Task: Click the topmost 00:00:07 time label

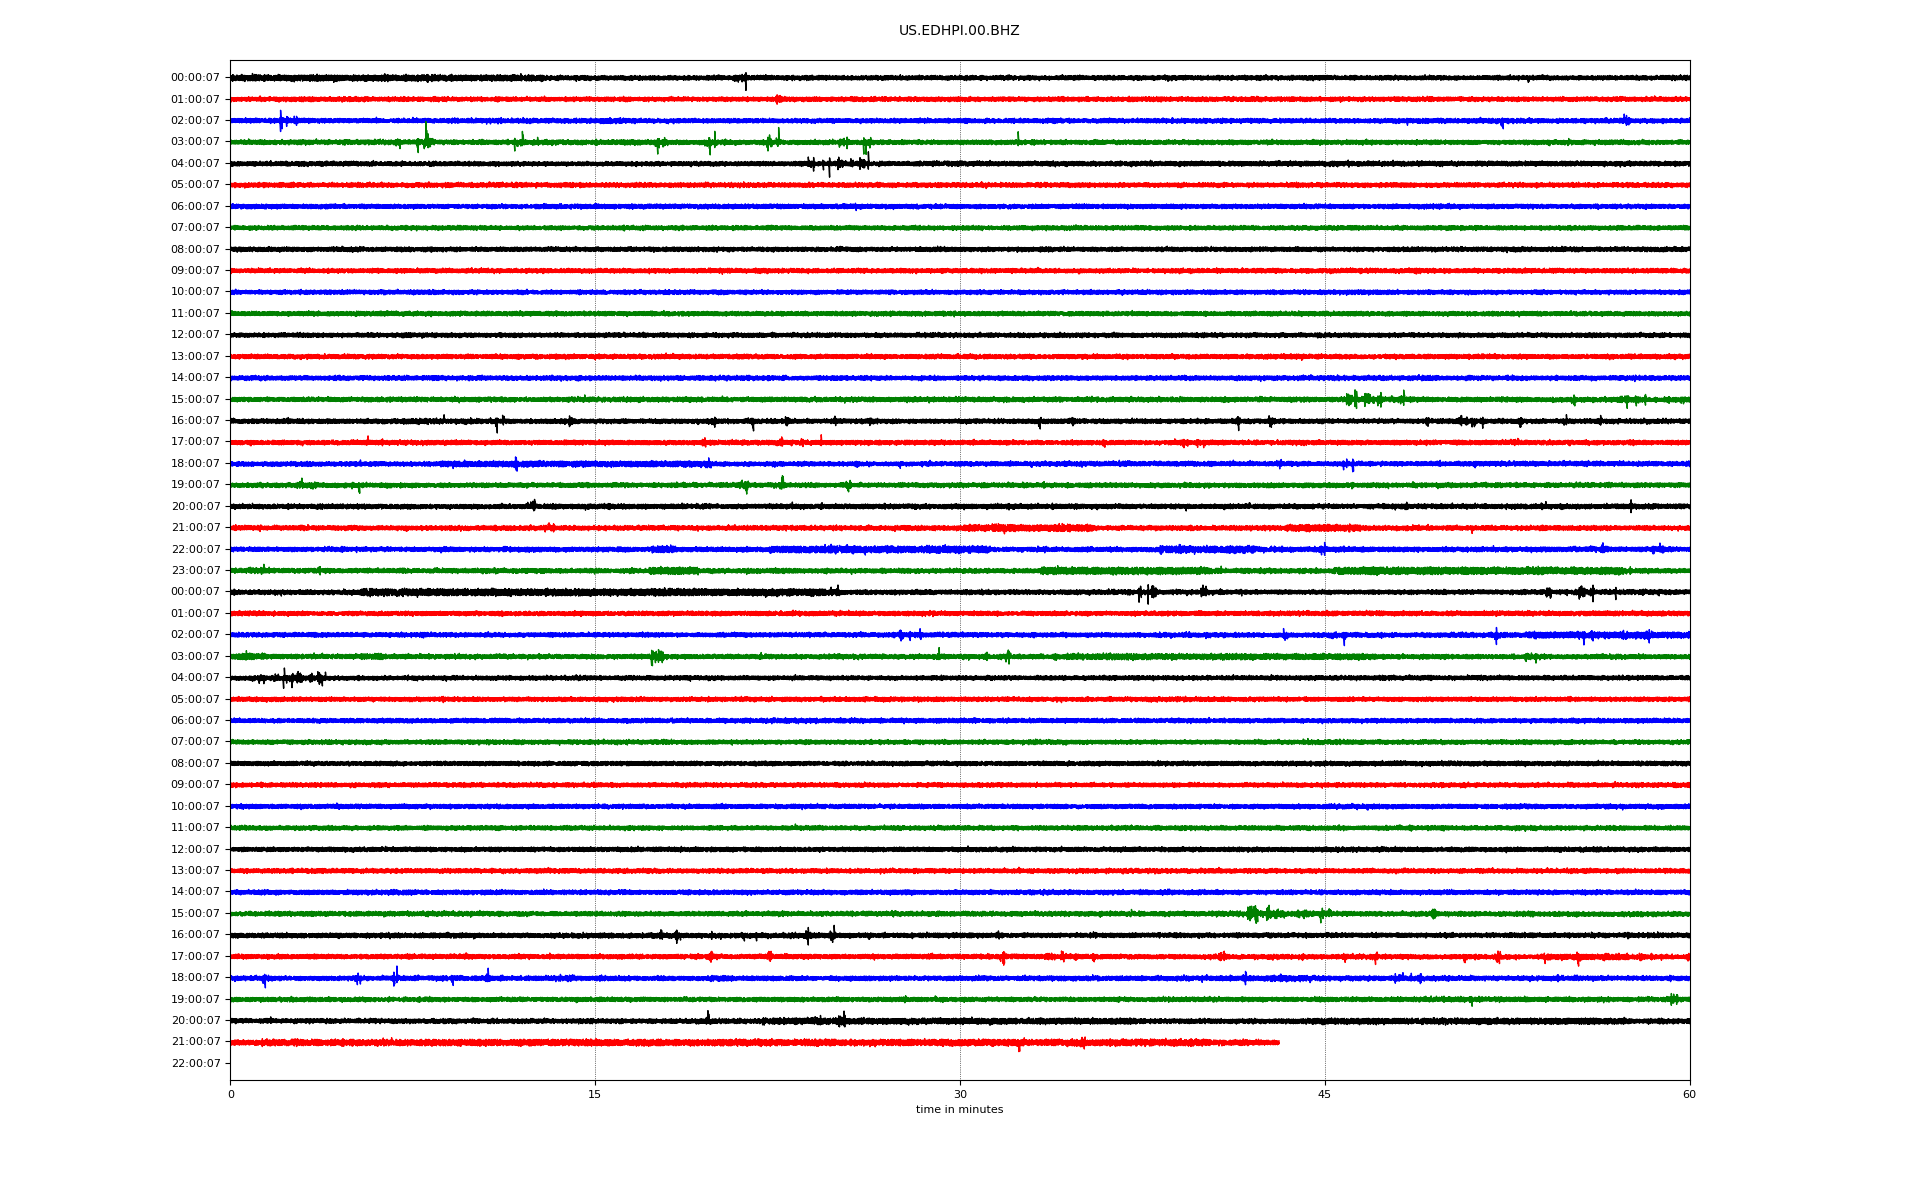Action: pos(195,78)
